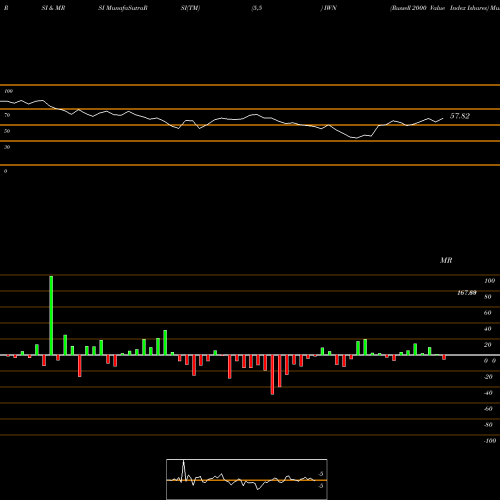The width and height of the screenshot is (500, 500).
Task: Click the Russell 2000 Value Index header text
Action: pos(439,8)
